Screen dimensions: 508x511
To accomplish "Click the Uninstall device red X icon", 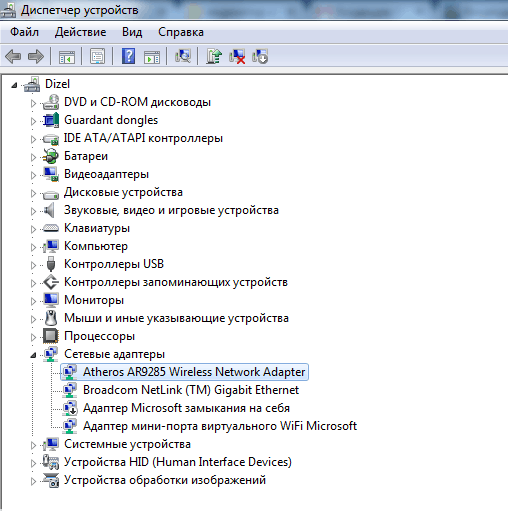I will coord(237,56).
